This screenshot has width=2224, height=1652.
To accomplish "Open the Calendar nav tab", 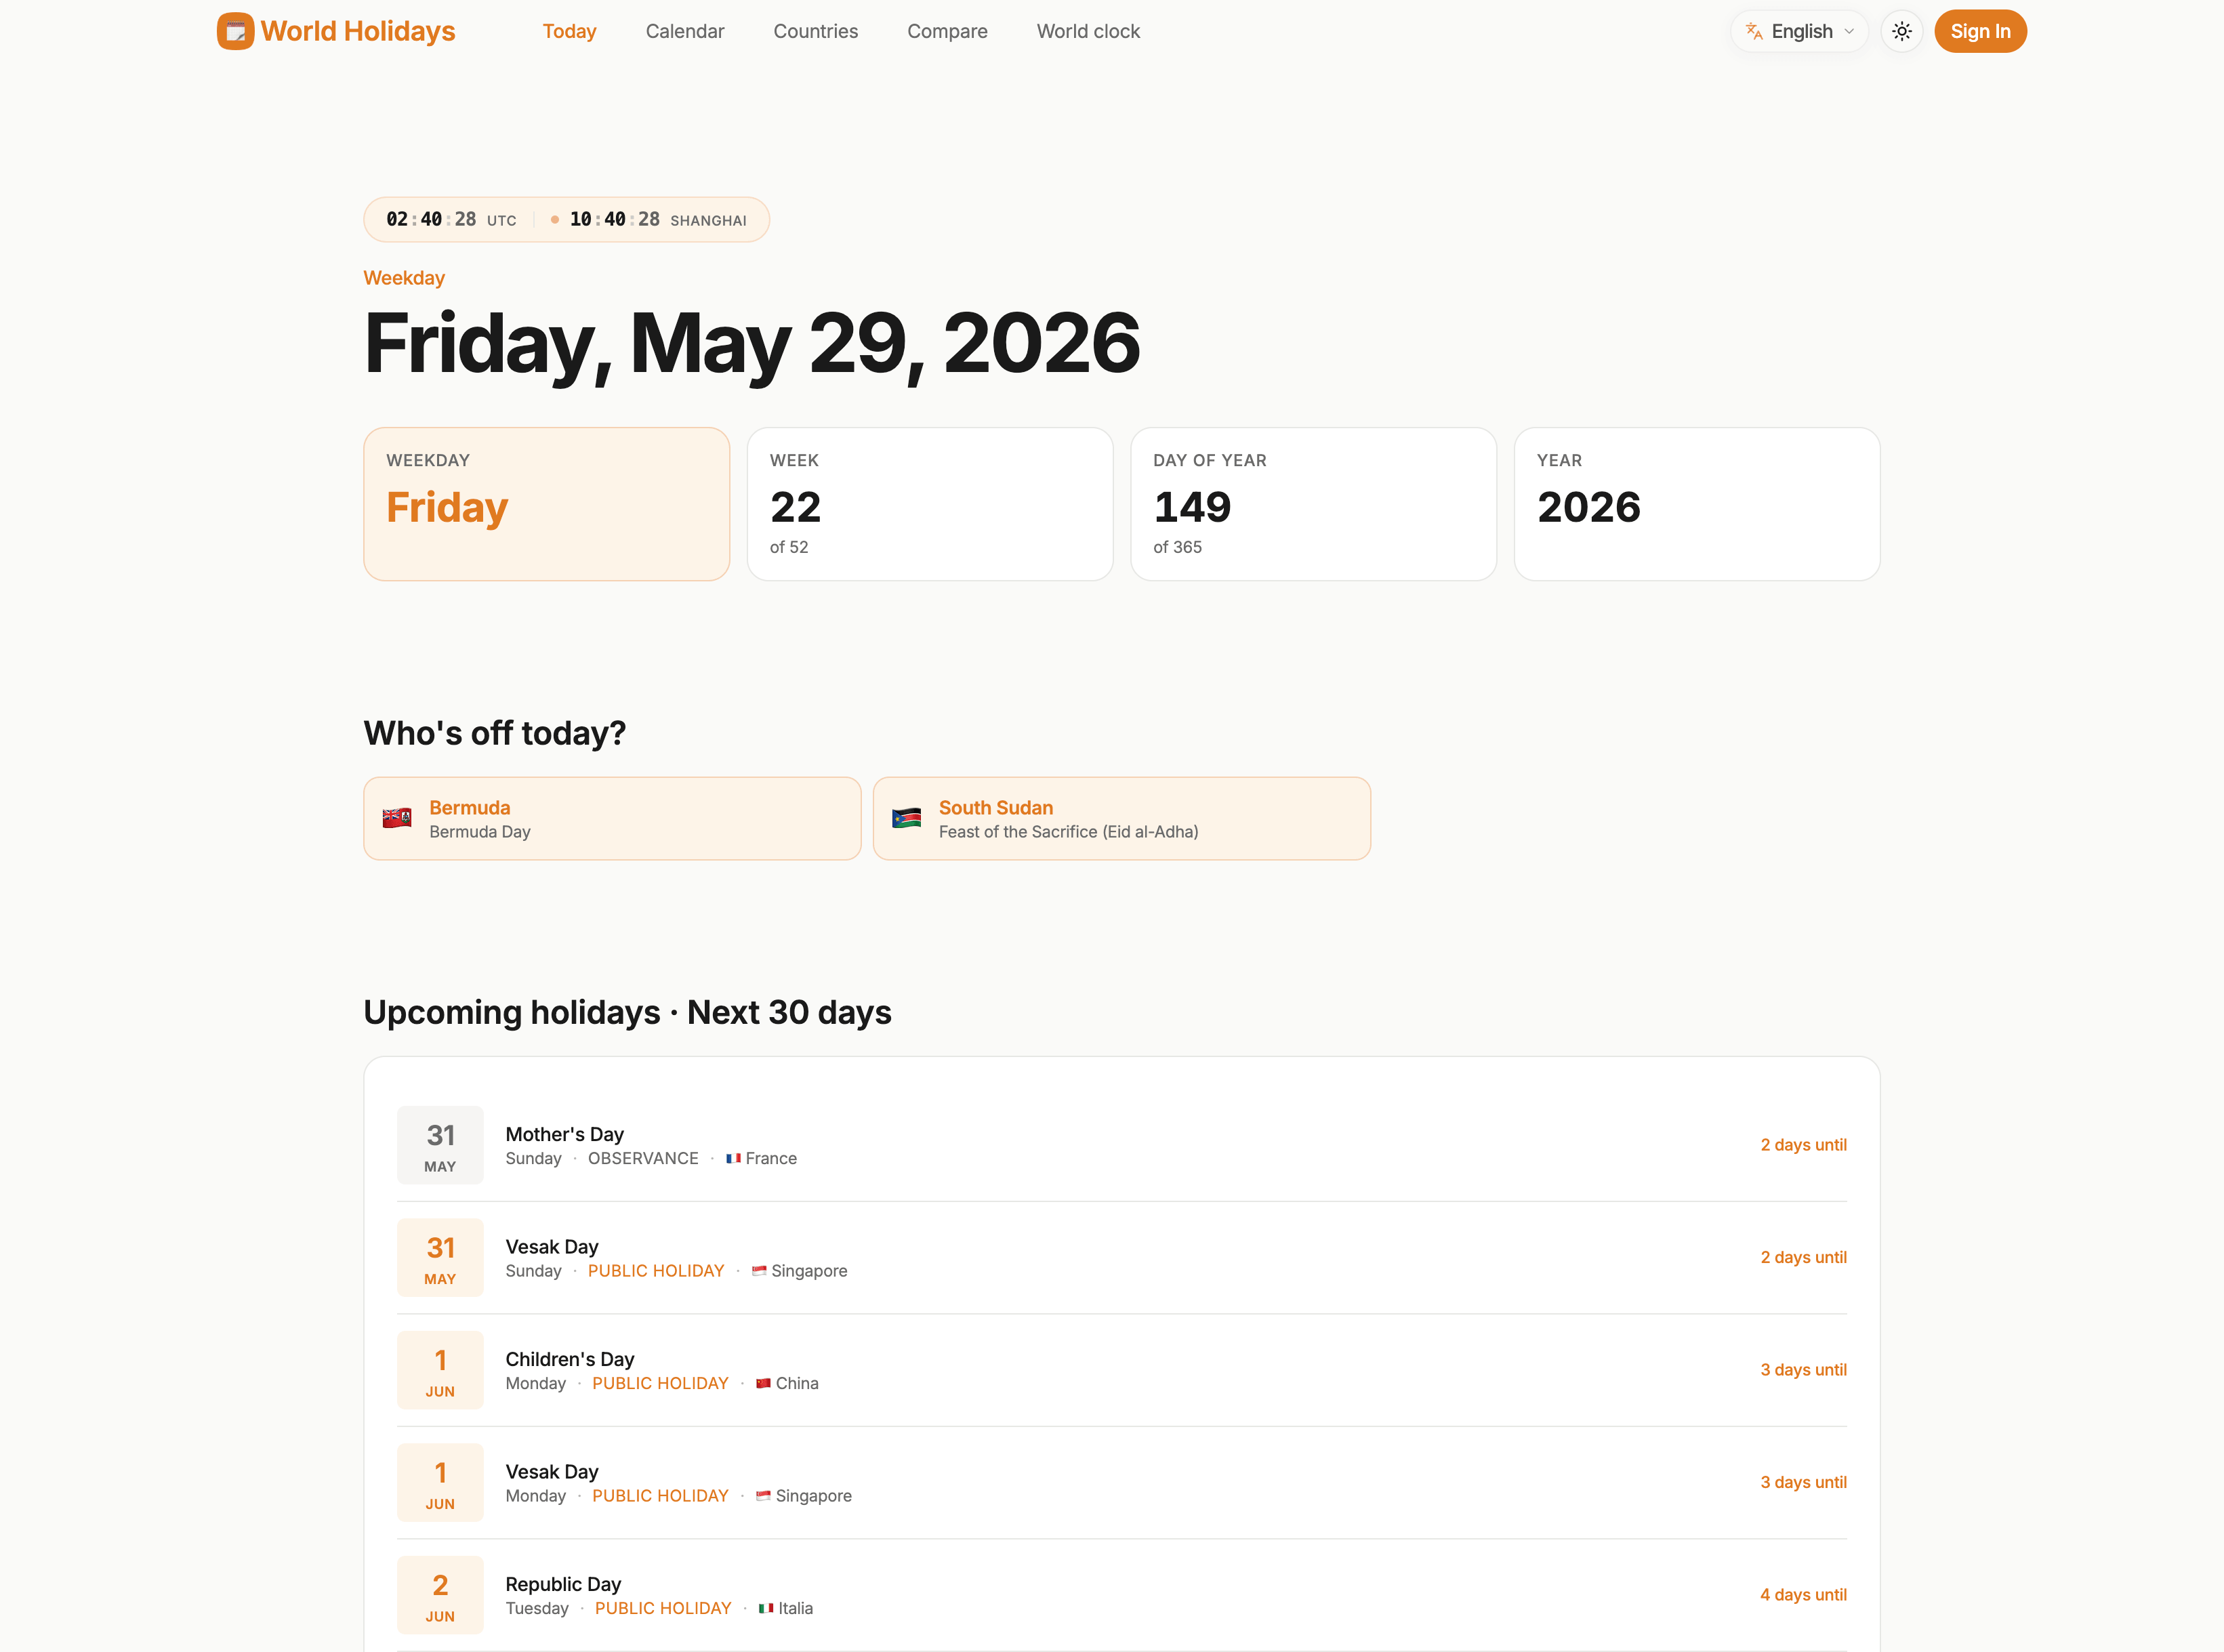I will [685, 31].
